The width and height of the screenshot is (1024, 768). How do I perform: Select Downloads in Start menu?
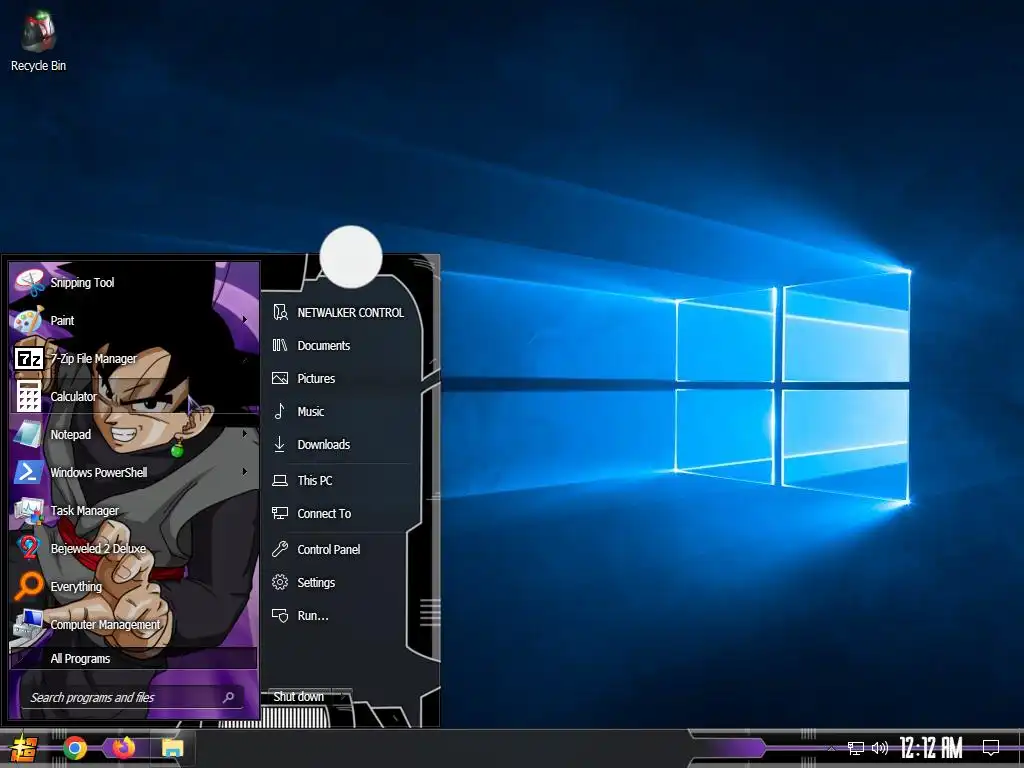323,444
